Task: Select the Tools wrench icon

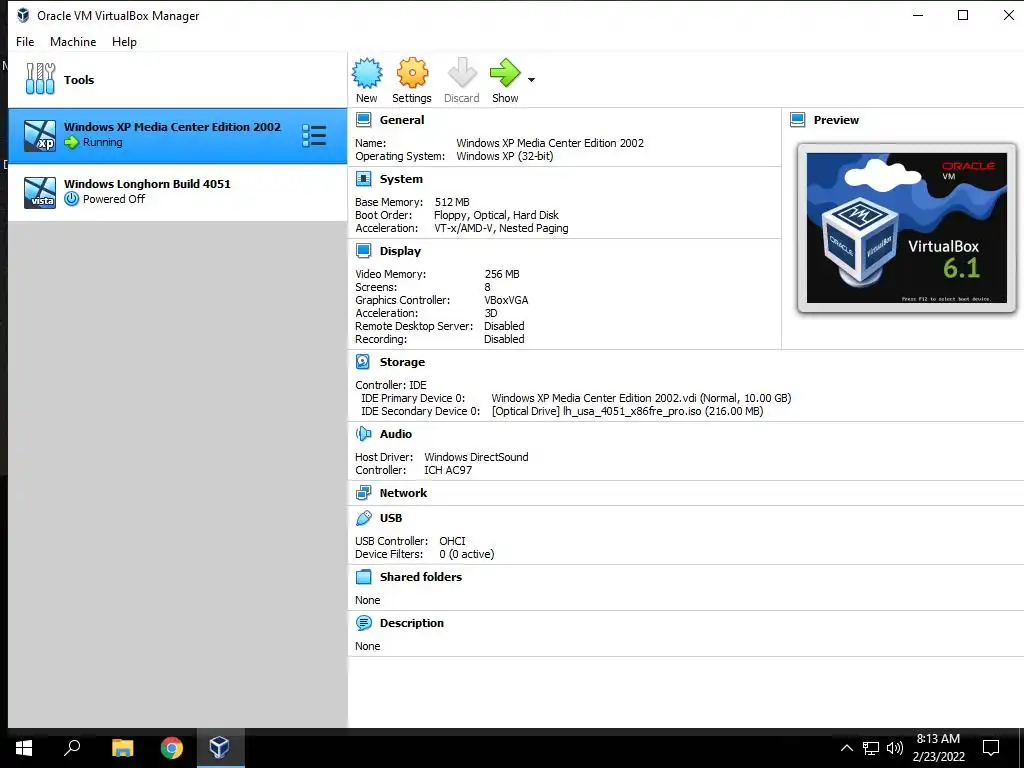Action: tap(40, 79)
